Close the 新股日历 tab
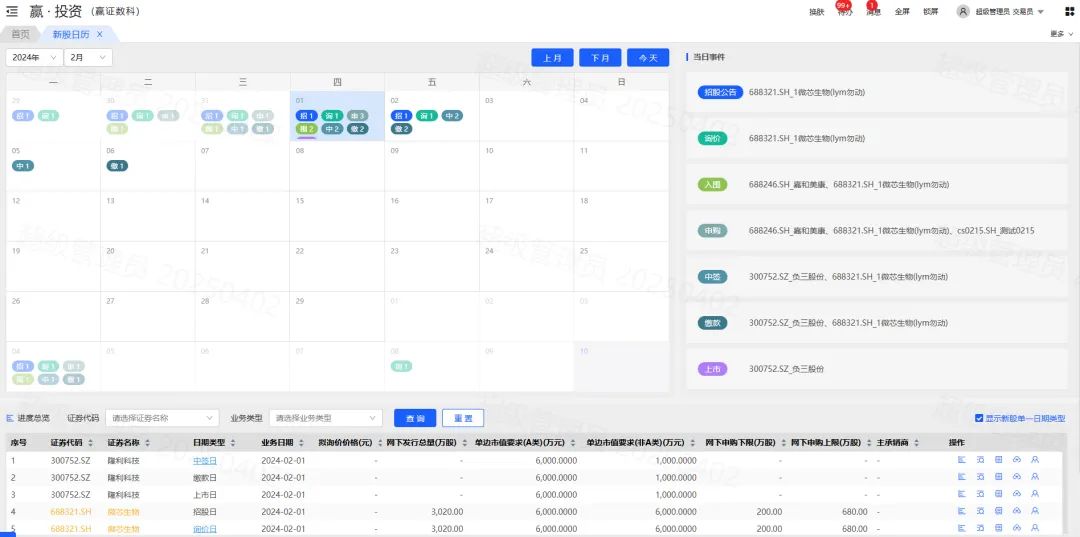The height and width of the screenshot is (537, 1080). (100, 34)
